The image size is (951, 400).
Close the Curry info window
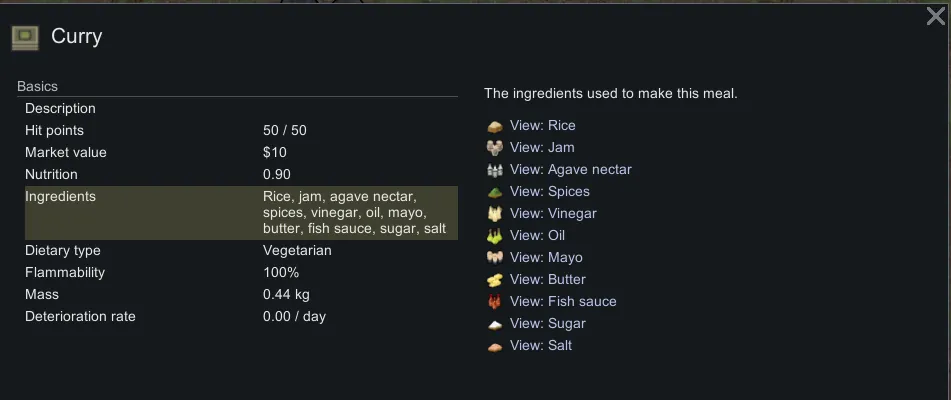pos(935,16)
